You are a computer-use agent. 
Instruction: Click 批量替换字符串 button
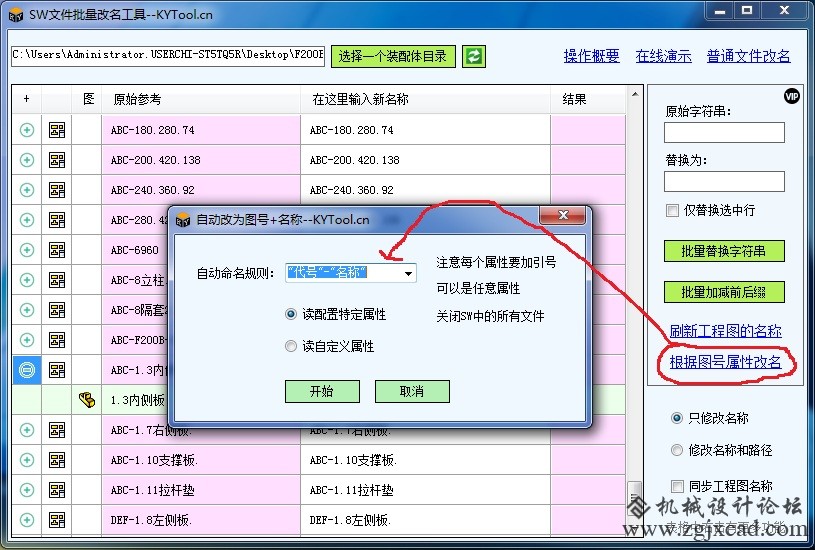point(724,251)
